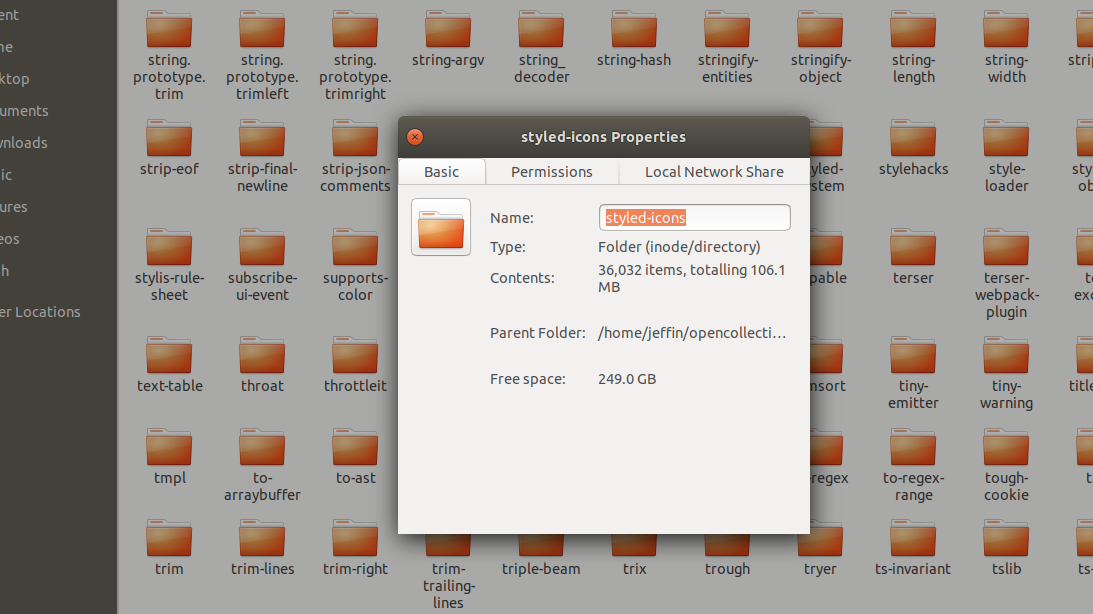
Task: Select the tough-cookie folder
Action: tap(1006, 465)
